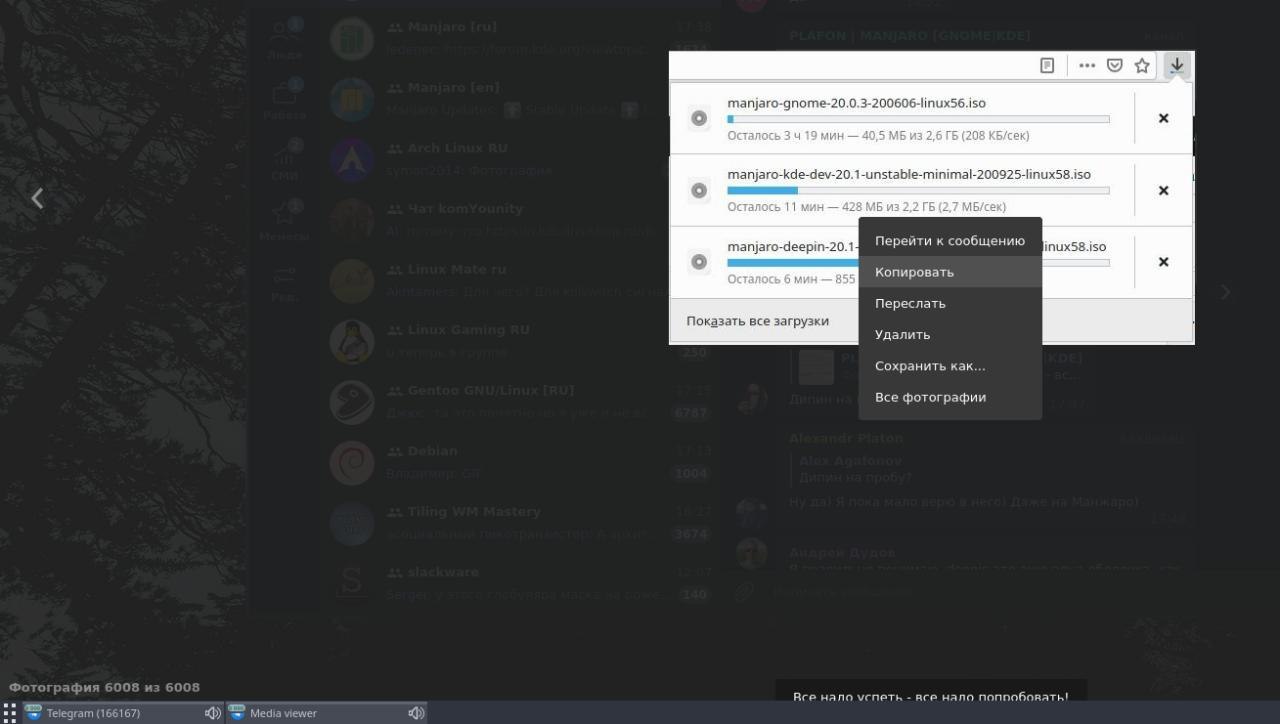Click the 'Фотография 6008 из 6008' caption
The width and height of the screenshot is (1280, 724).
104,687
